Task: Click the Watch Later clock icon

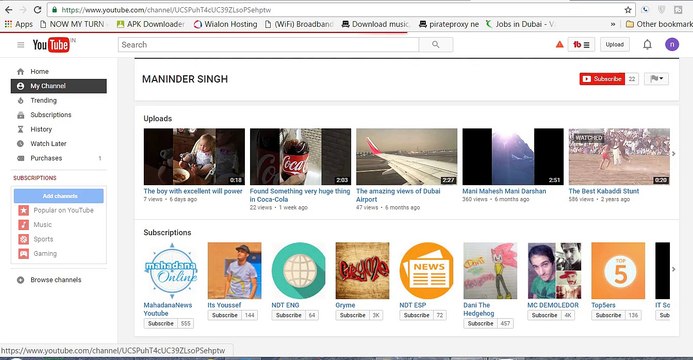Action: point(20,144)
